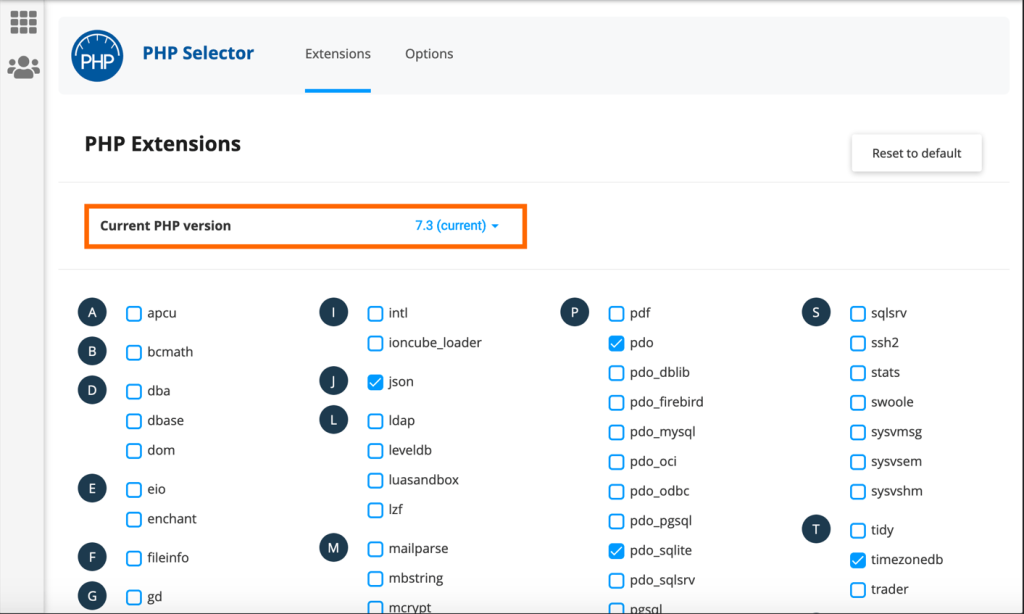The image size is (1024, 614).
Task: Click the apps grid icon in sidebar
Action: pos(24,22)
